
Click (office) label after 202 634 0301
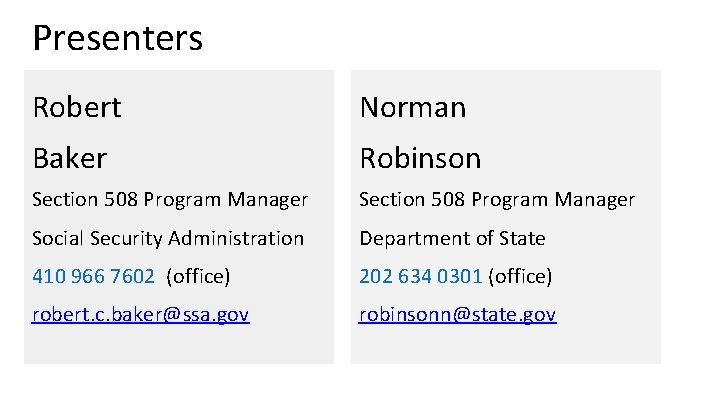(520, 275)
